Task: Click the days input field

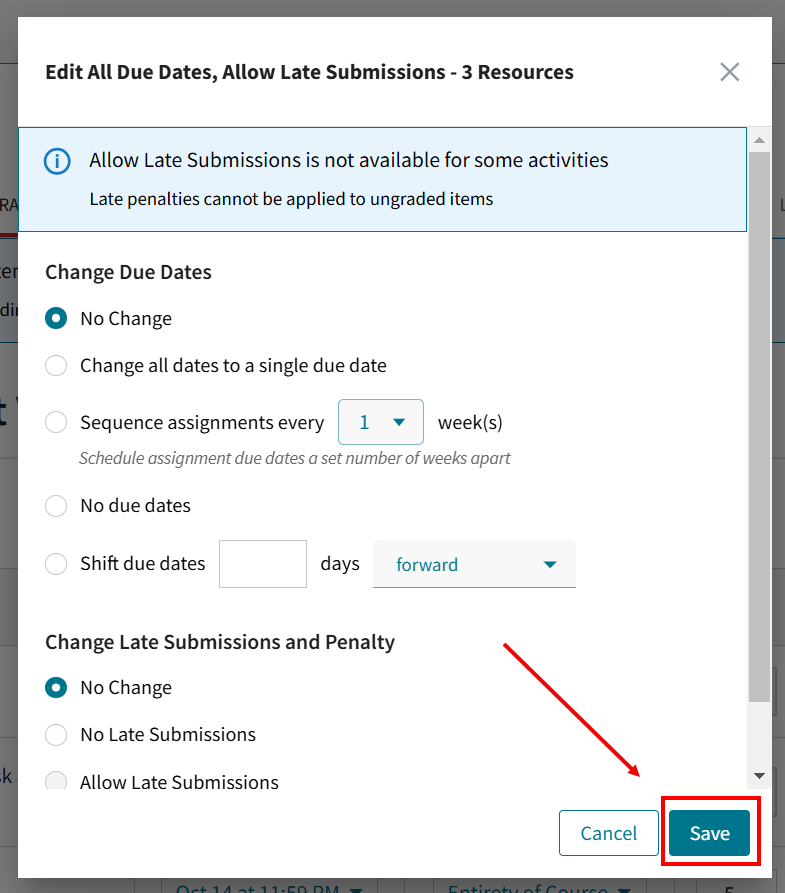Action: coord(262,564)
